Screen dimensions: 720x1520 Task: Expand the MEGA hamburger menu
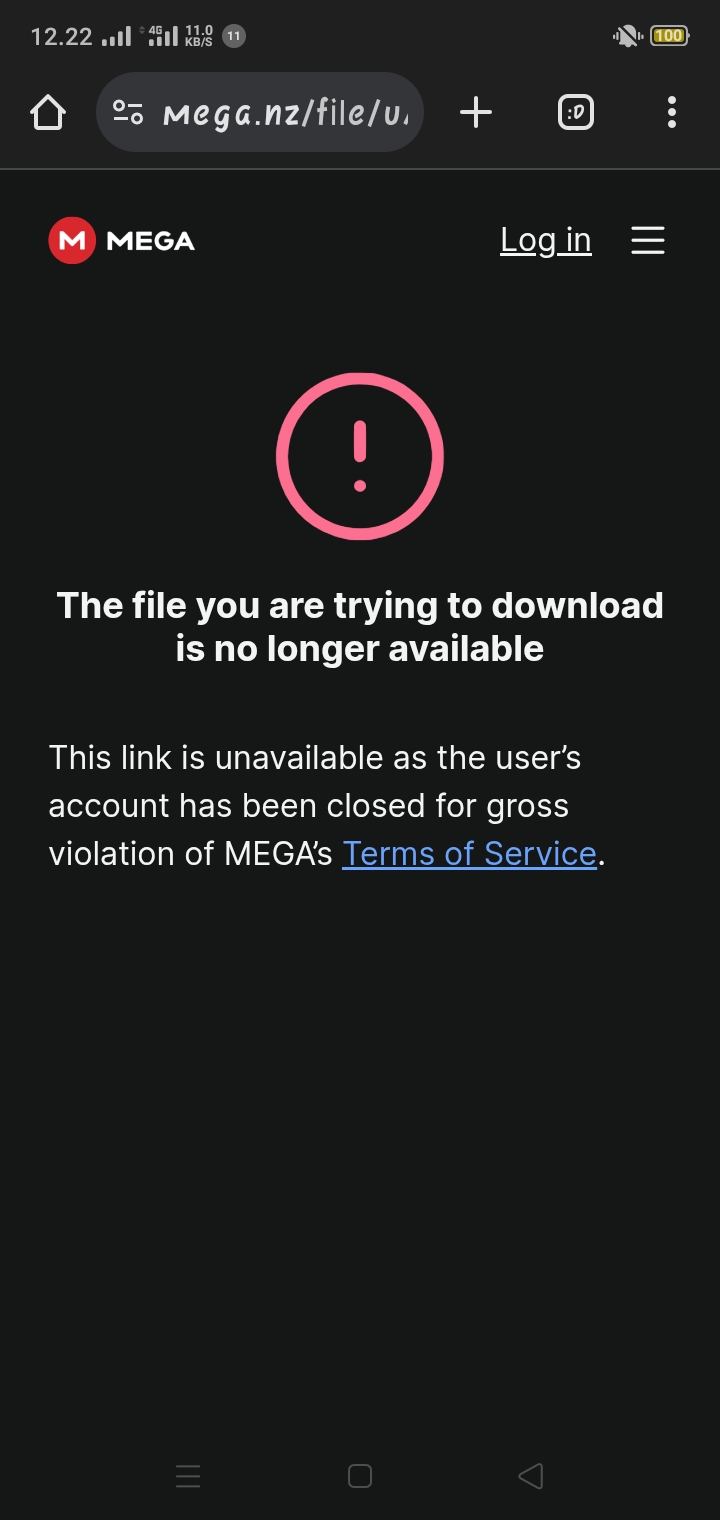coord(648,240)
